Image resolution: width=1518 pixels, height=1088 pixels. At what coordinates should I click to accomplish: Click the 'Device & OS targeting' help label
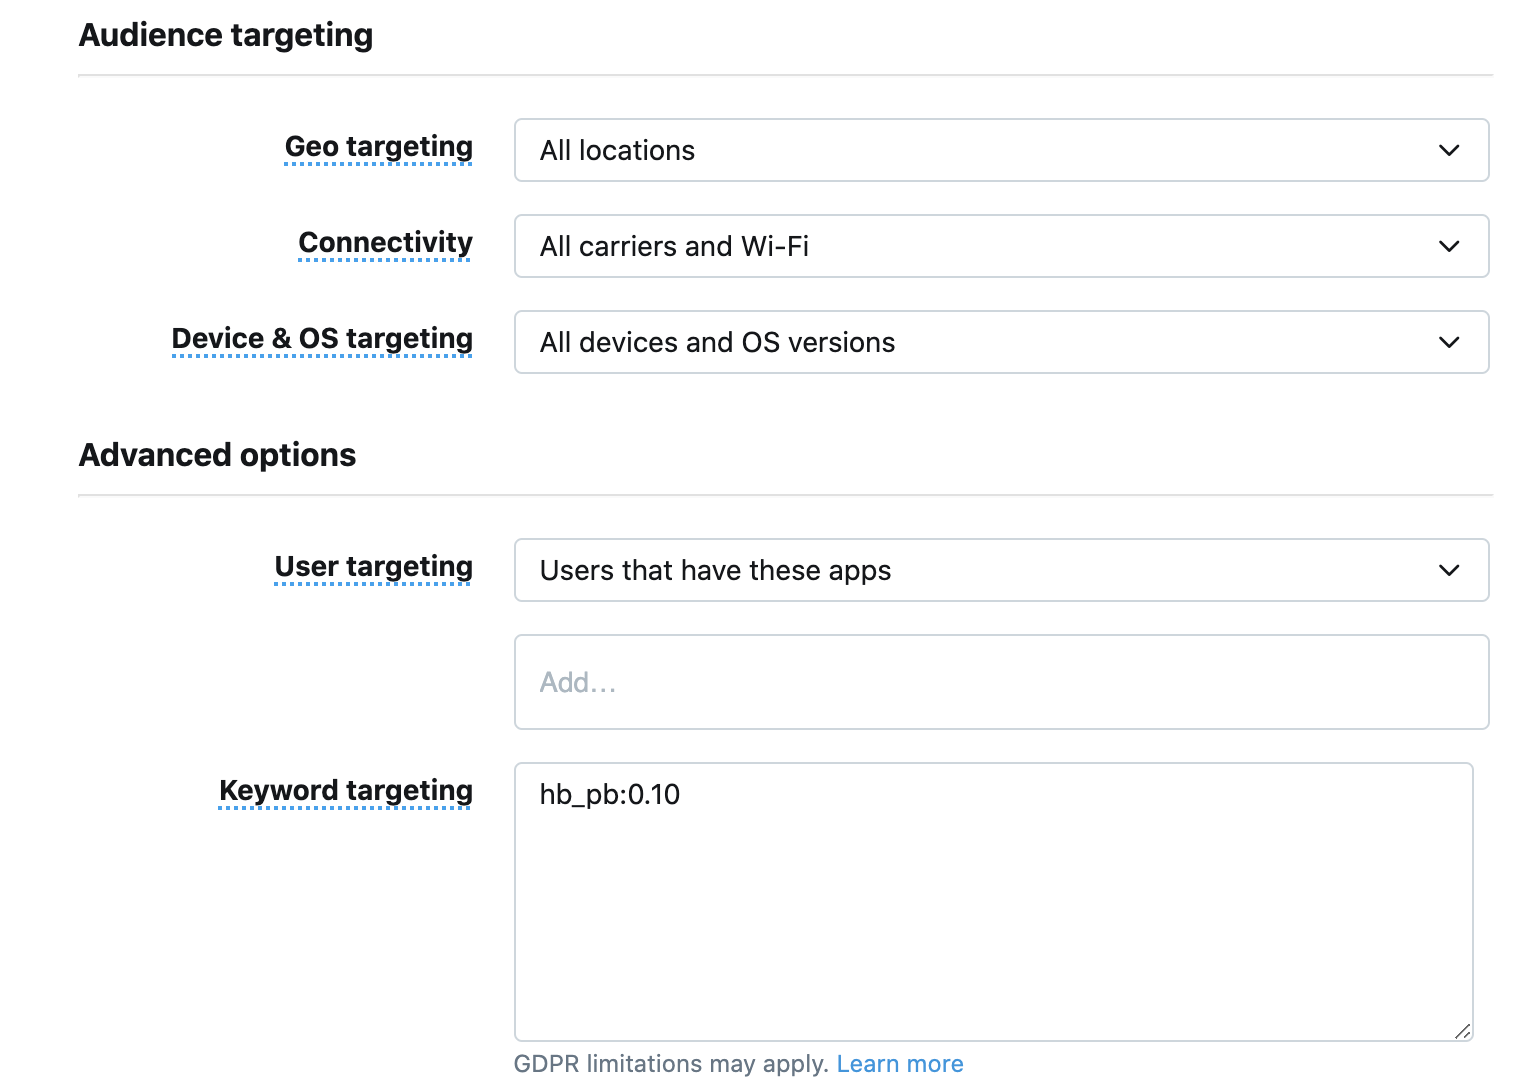pyautogui.click(x=322, y=339)
